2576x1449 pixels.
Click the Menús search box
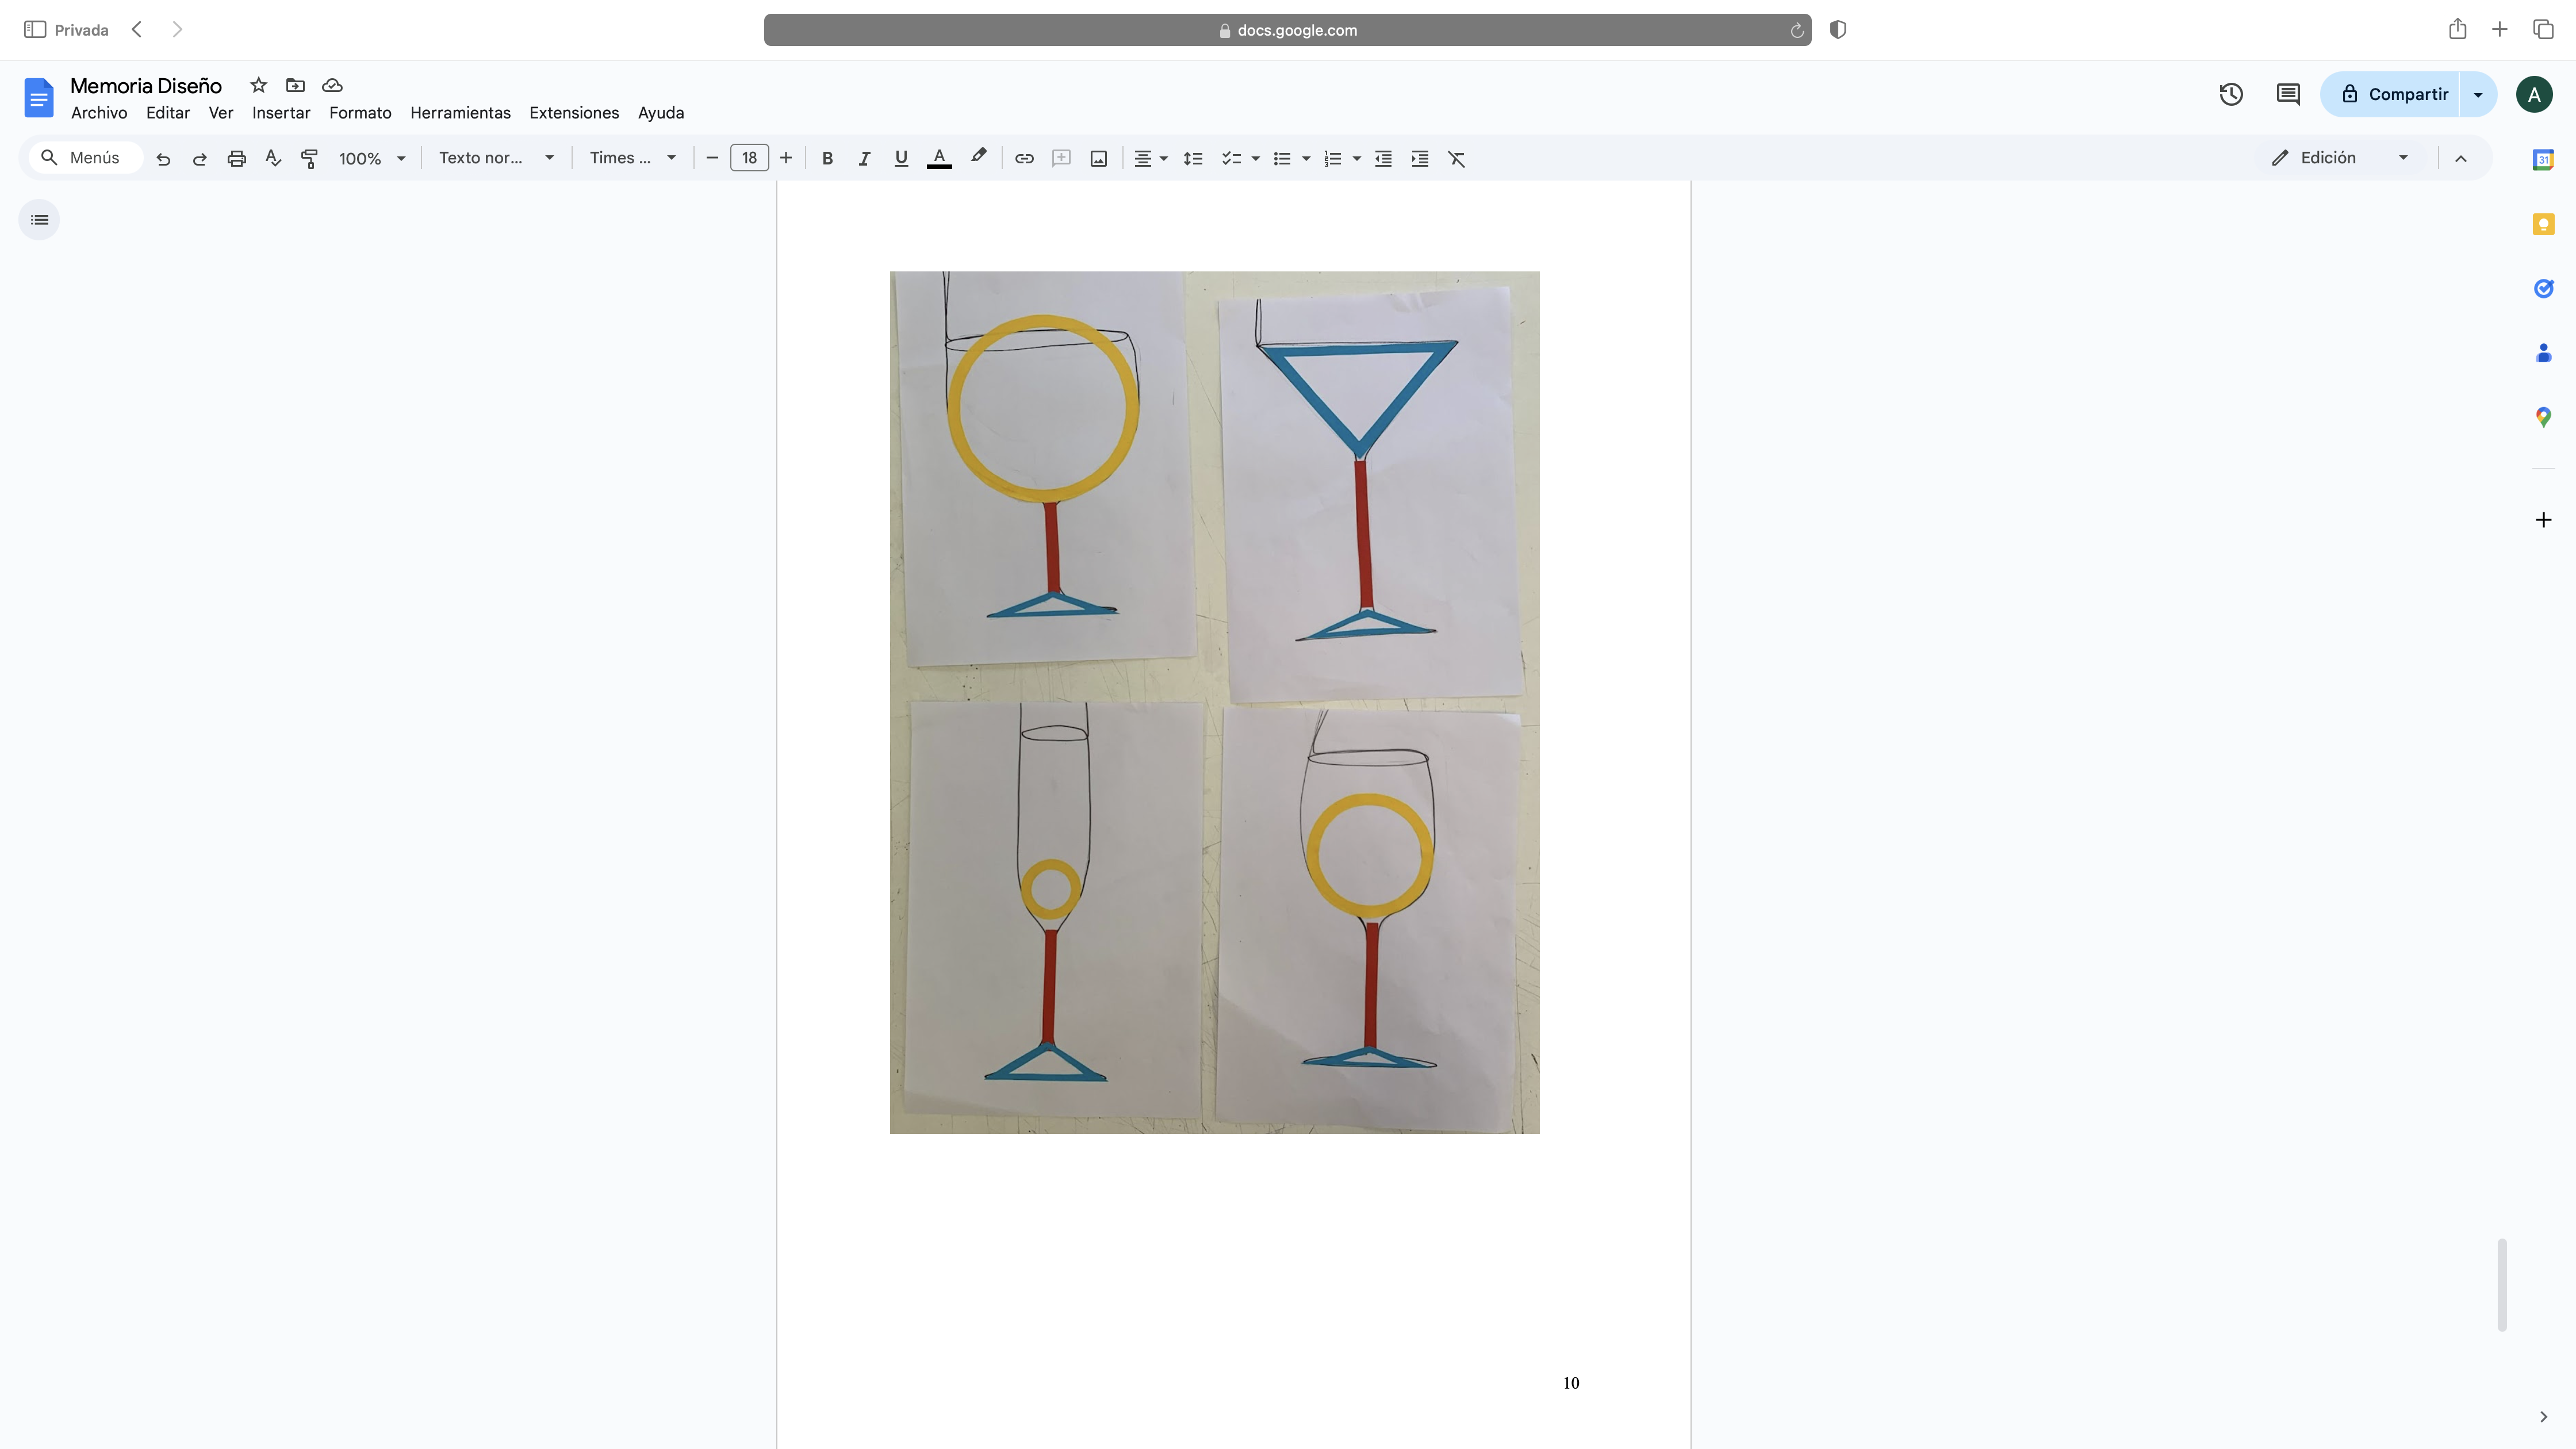86,158
